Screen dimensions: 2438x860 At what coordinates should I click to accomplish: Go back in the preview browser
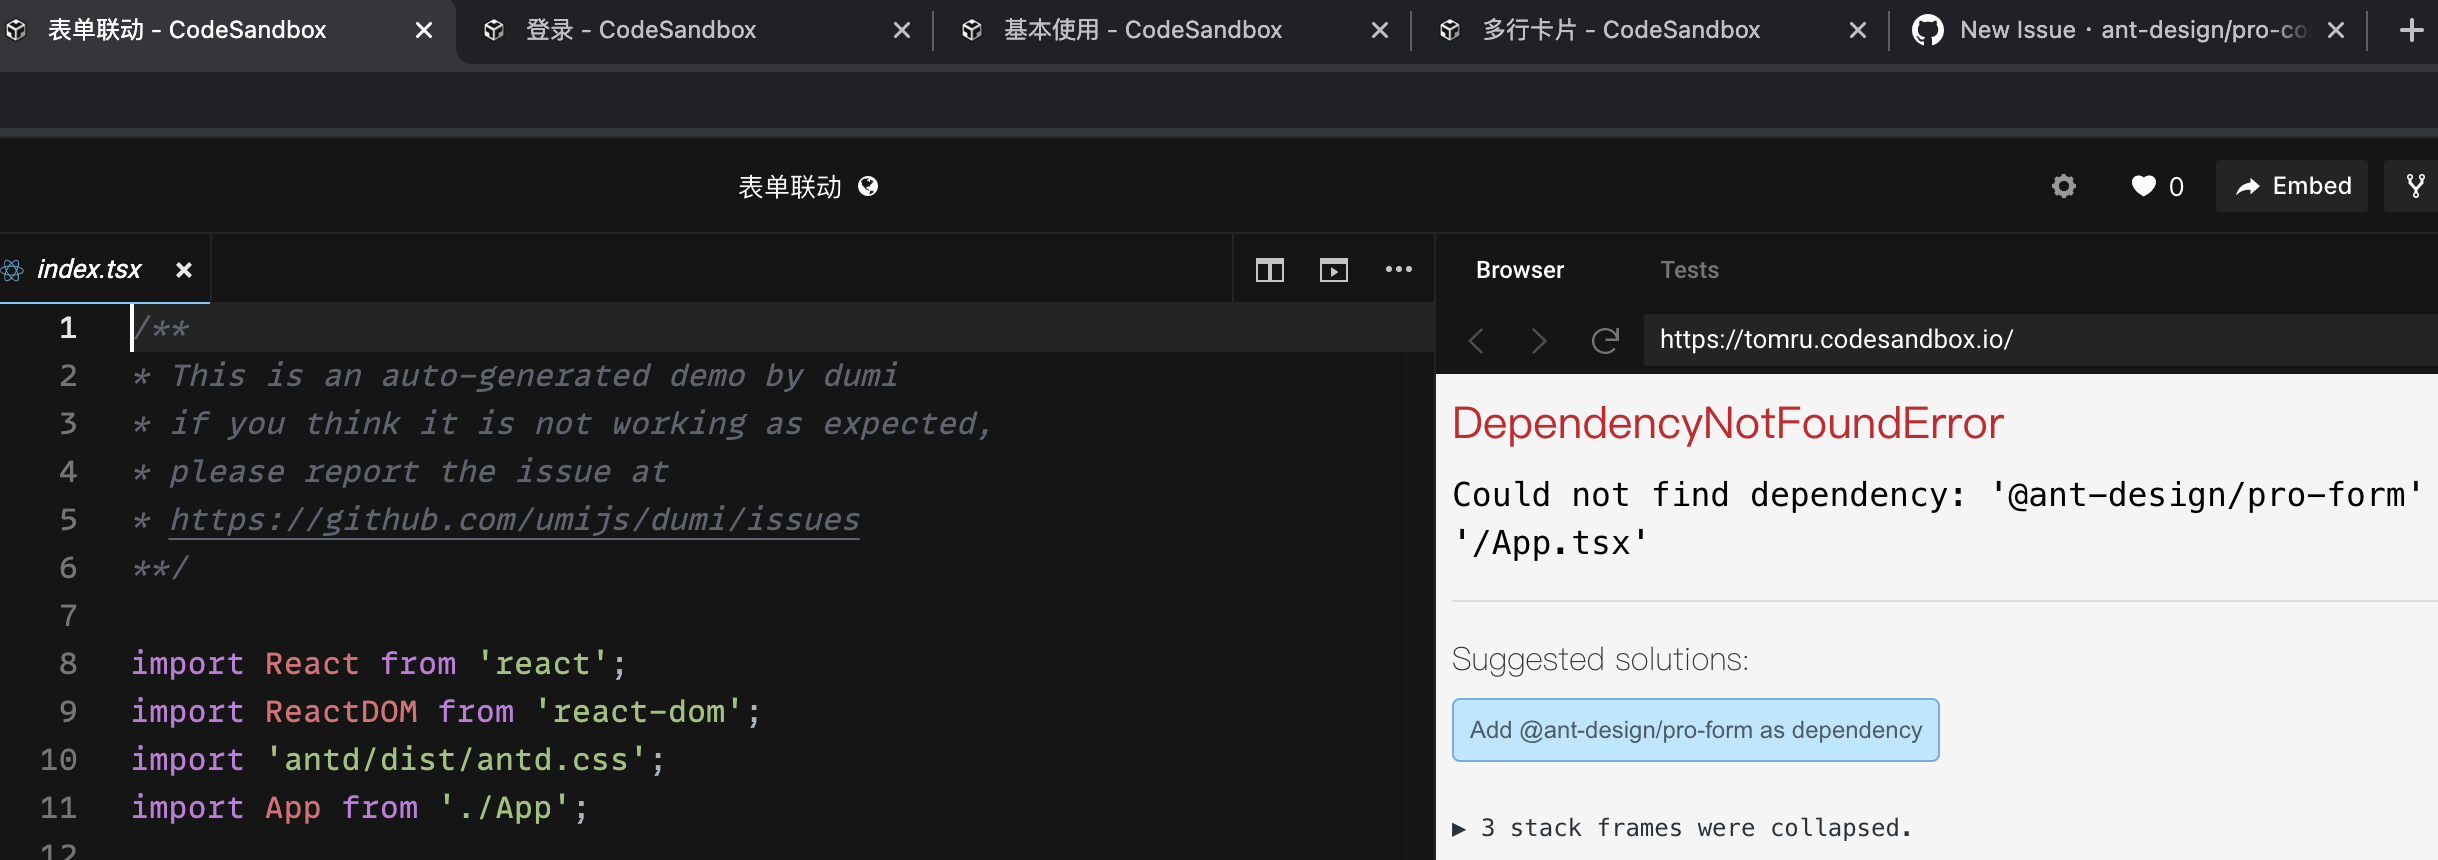tap(1476, 341)
